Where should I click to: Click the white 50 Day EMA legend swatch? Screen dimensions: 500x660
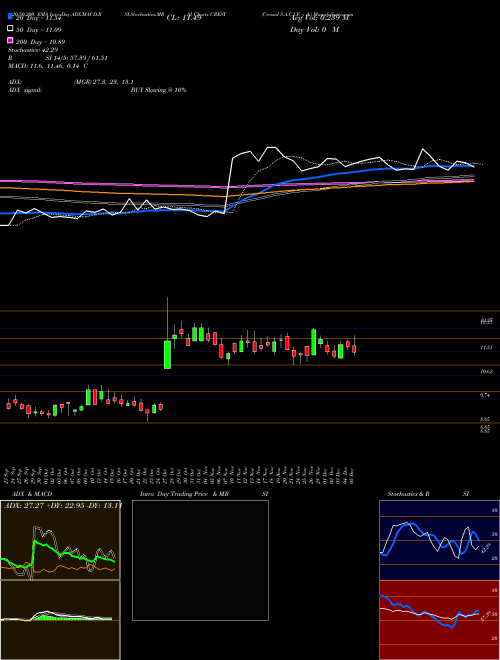[10, 29]
